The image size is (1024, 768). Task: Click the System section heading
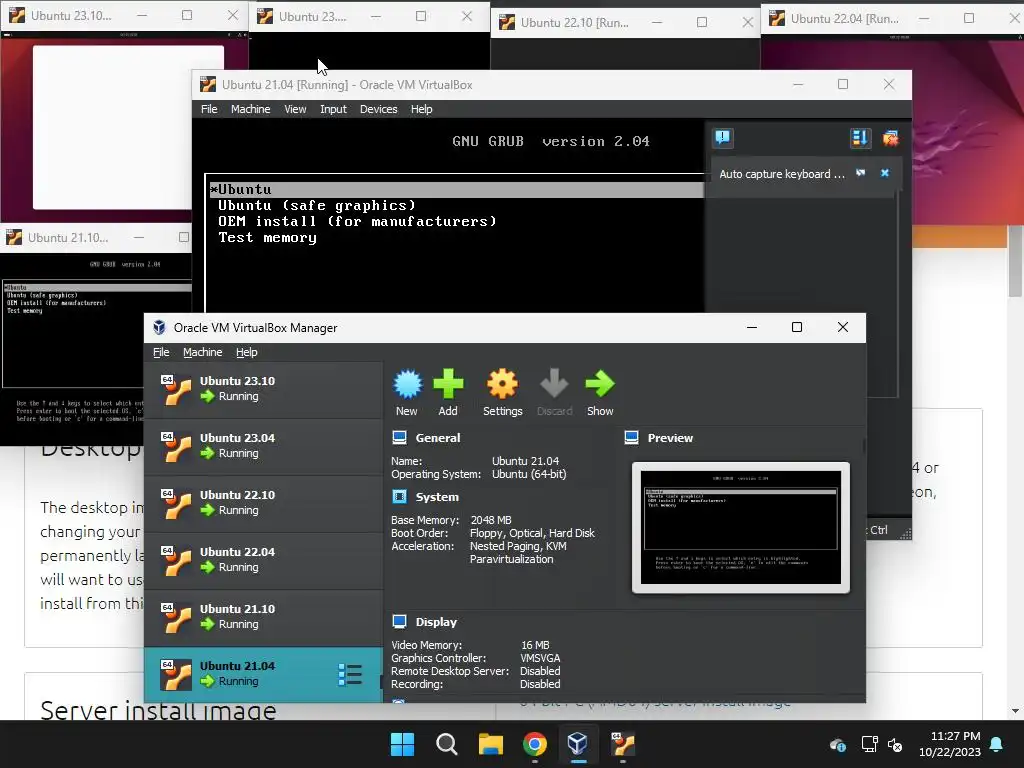[x=437, y=497]
